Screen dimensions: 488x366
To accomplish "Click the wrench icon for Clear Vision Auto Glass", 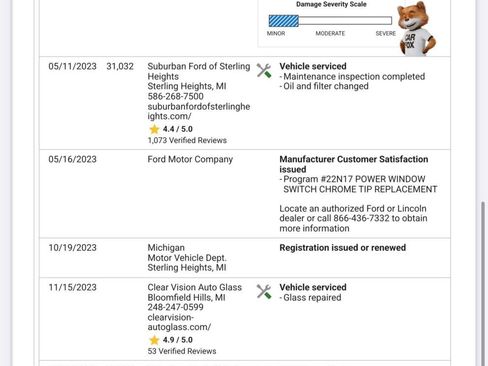I will click(264, 292).
